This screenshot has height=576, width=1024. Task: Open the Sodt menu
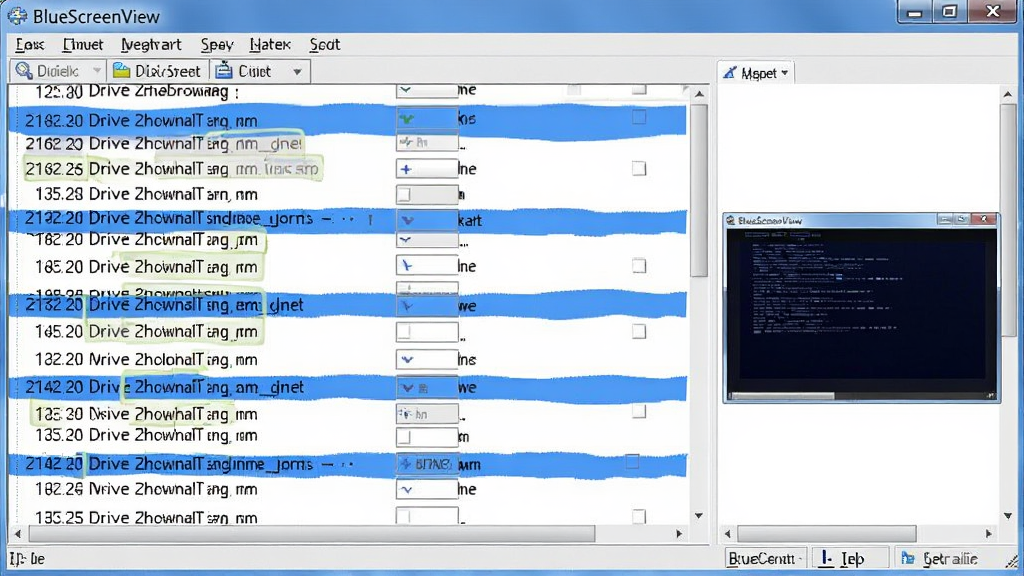[x=325, y=44]
